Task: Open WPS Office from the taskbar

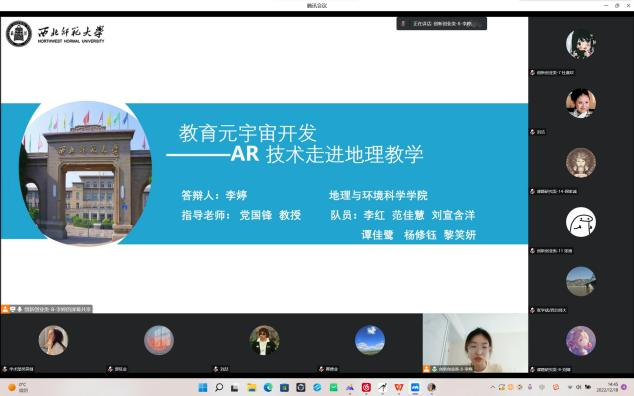Action: [399, 388]
